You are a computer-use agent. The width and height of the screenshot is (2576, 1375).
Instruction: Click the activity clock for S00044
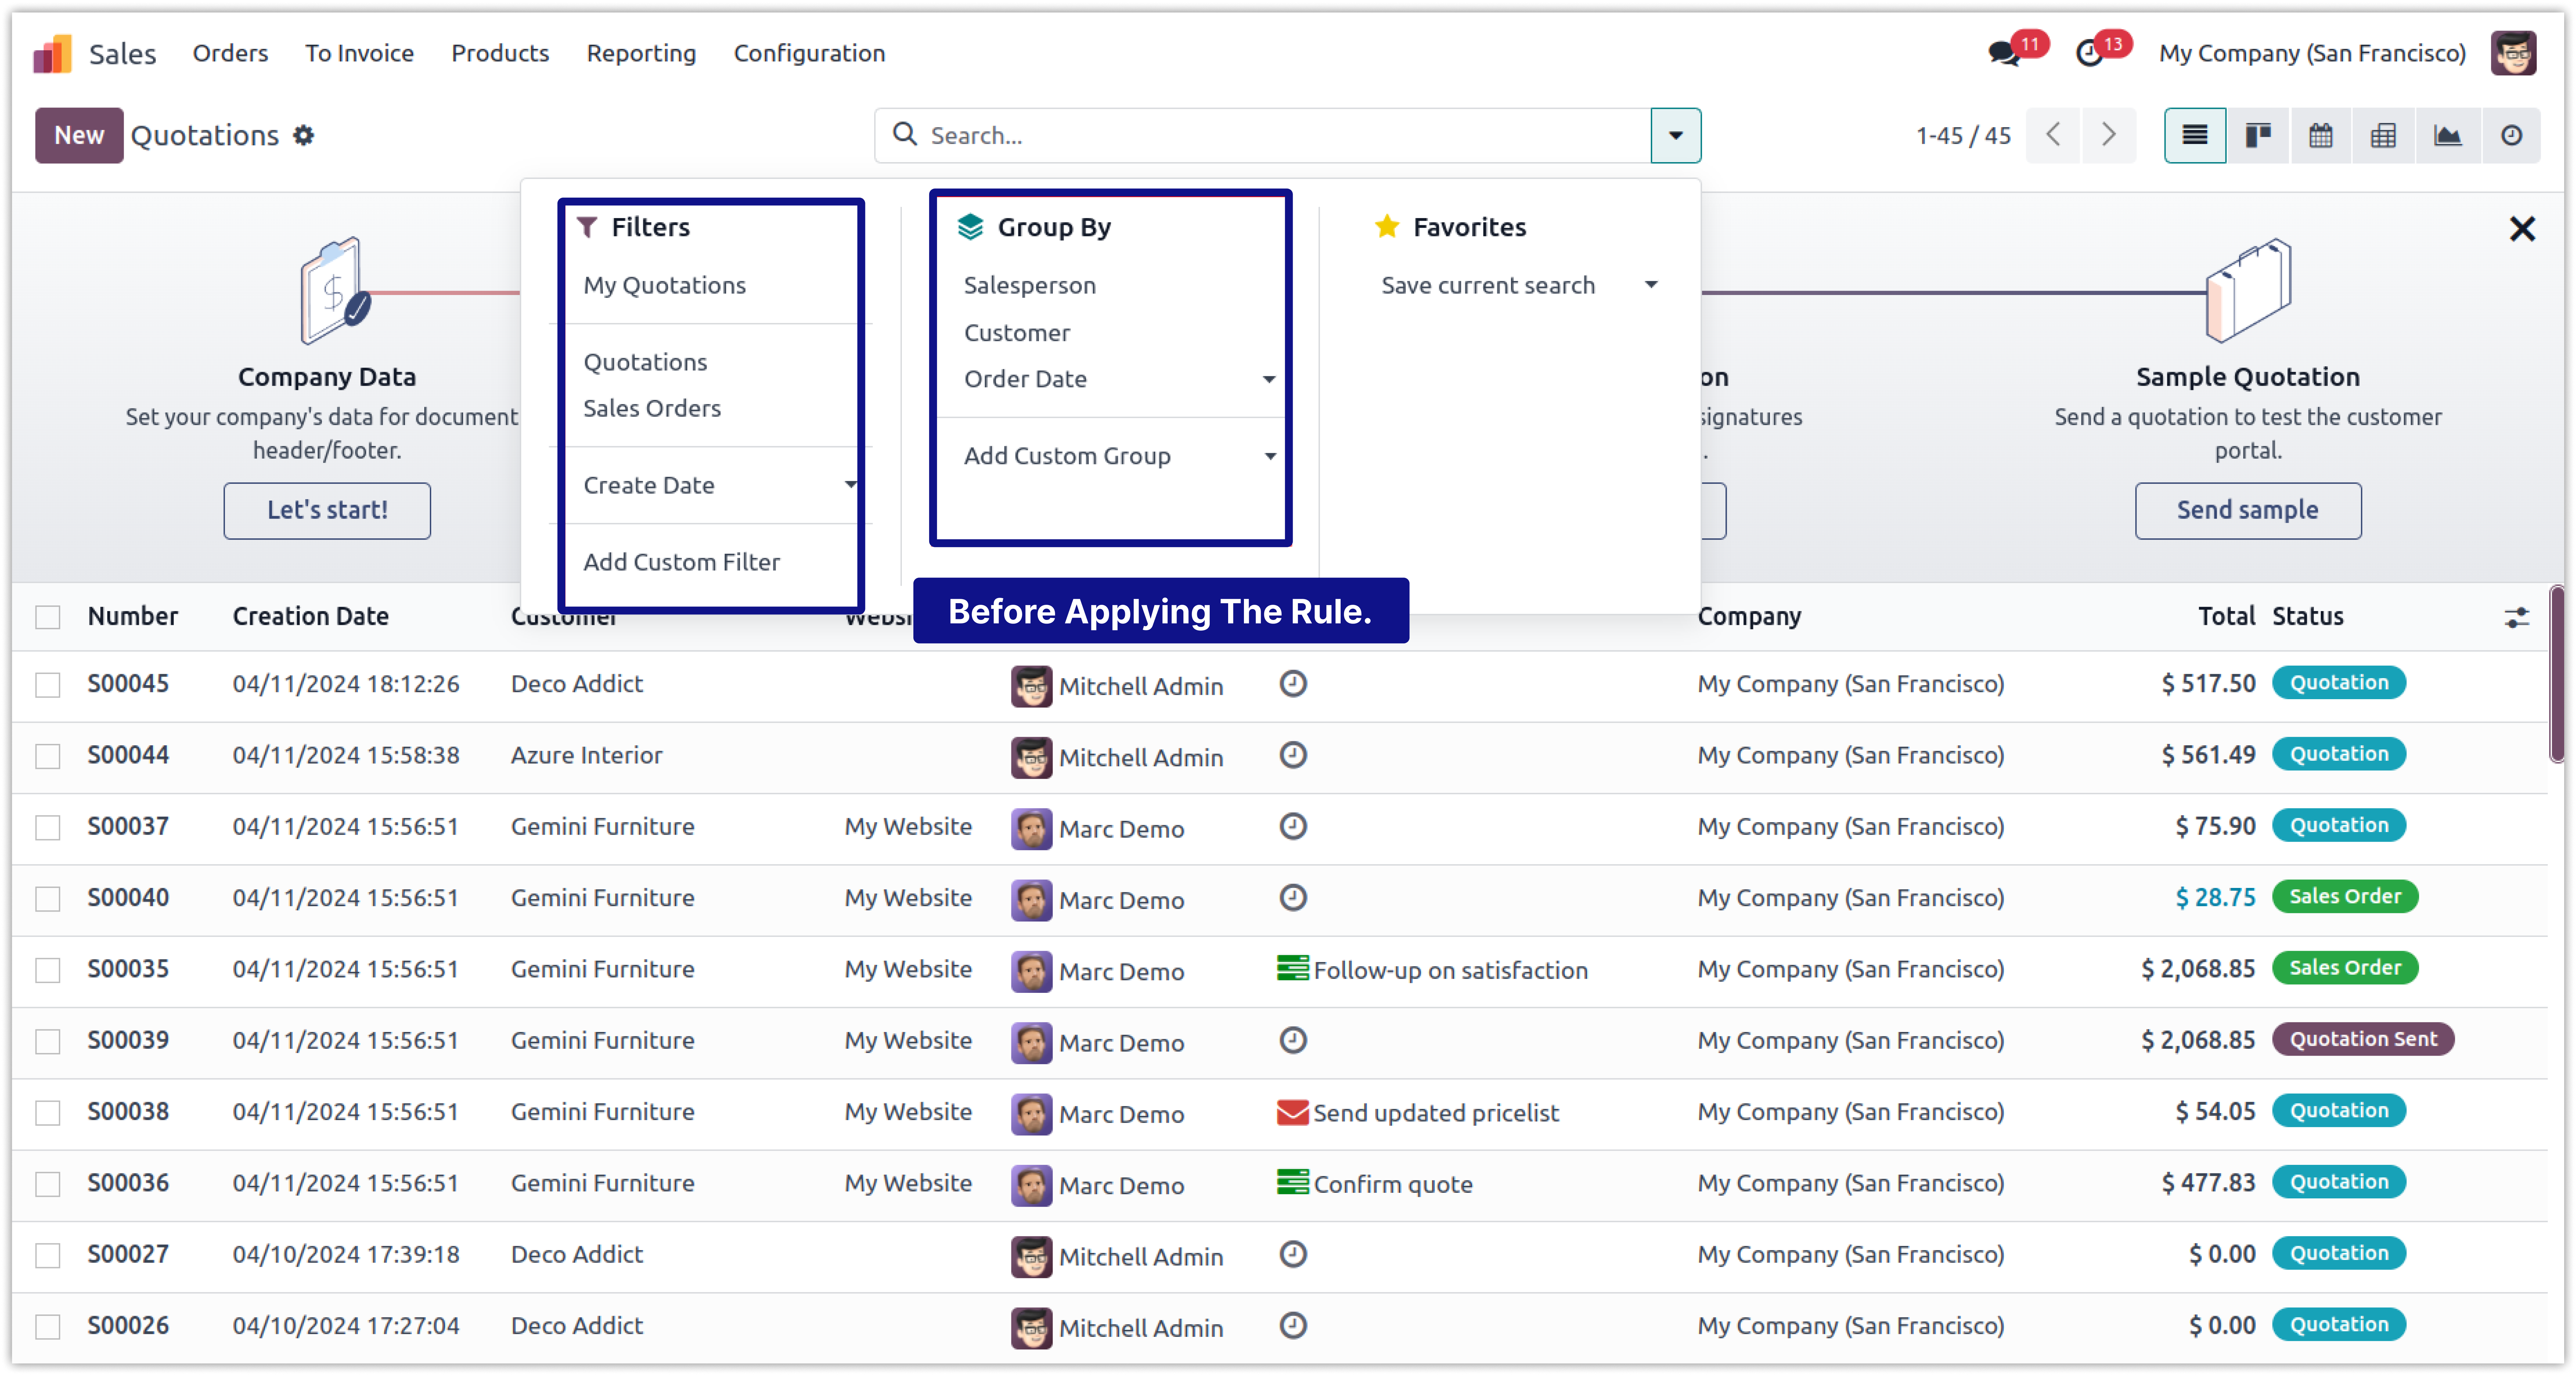(x=1293, y=755)
